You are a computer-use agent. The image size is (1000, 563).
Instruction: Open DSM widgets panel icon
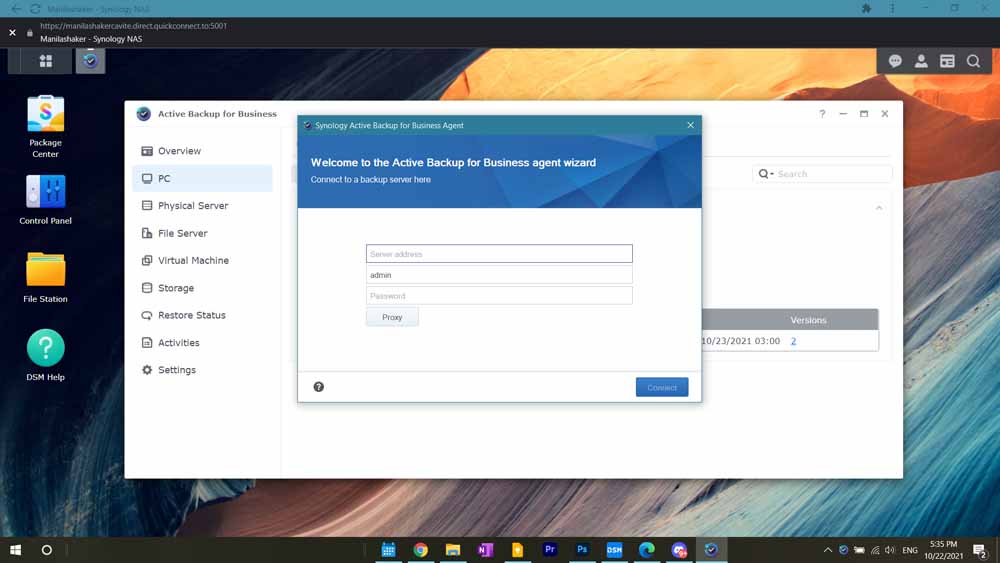(947, 61)
